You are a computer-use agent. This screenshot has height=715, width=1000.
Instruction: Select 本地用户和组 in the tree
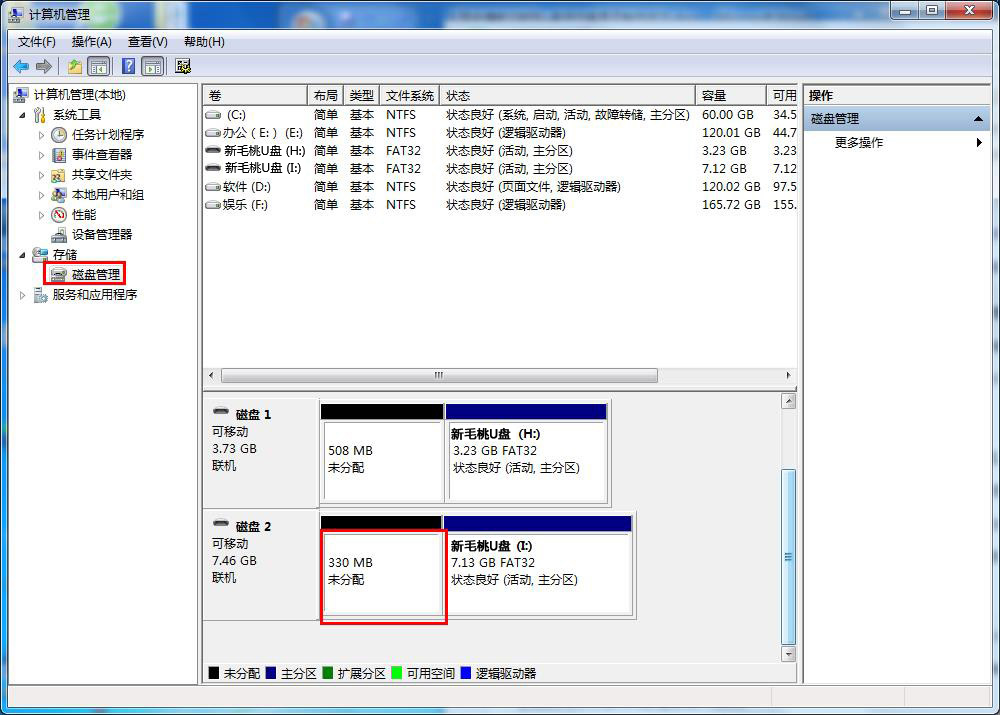point(108,195)
